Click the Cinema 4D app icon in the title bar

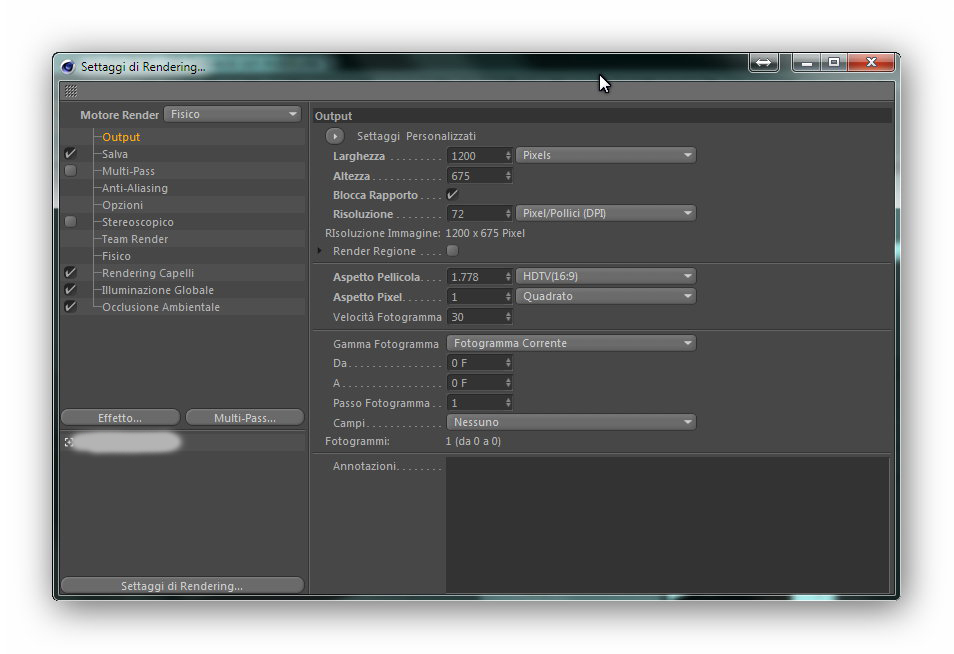(68, 66)
